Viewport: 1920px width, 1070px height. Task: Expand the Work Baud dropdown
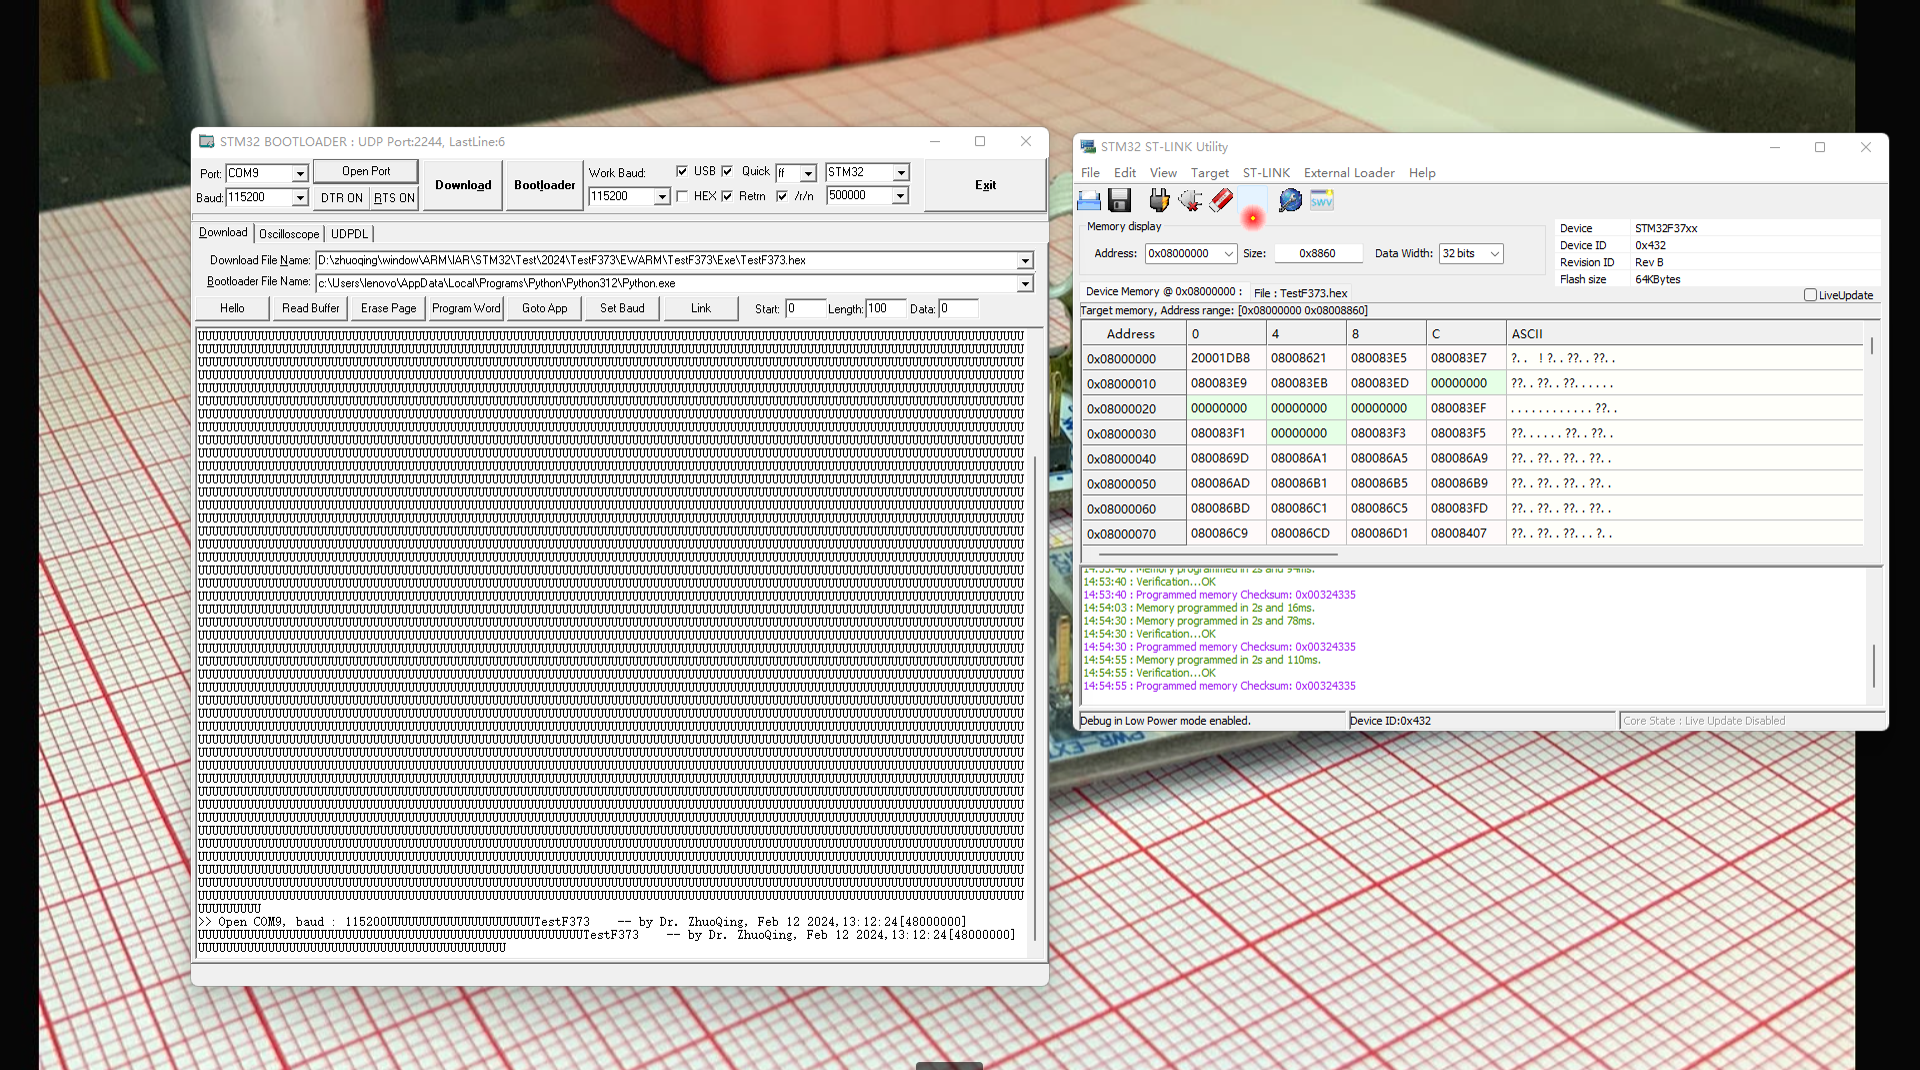point(661,197)
